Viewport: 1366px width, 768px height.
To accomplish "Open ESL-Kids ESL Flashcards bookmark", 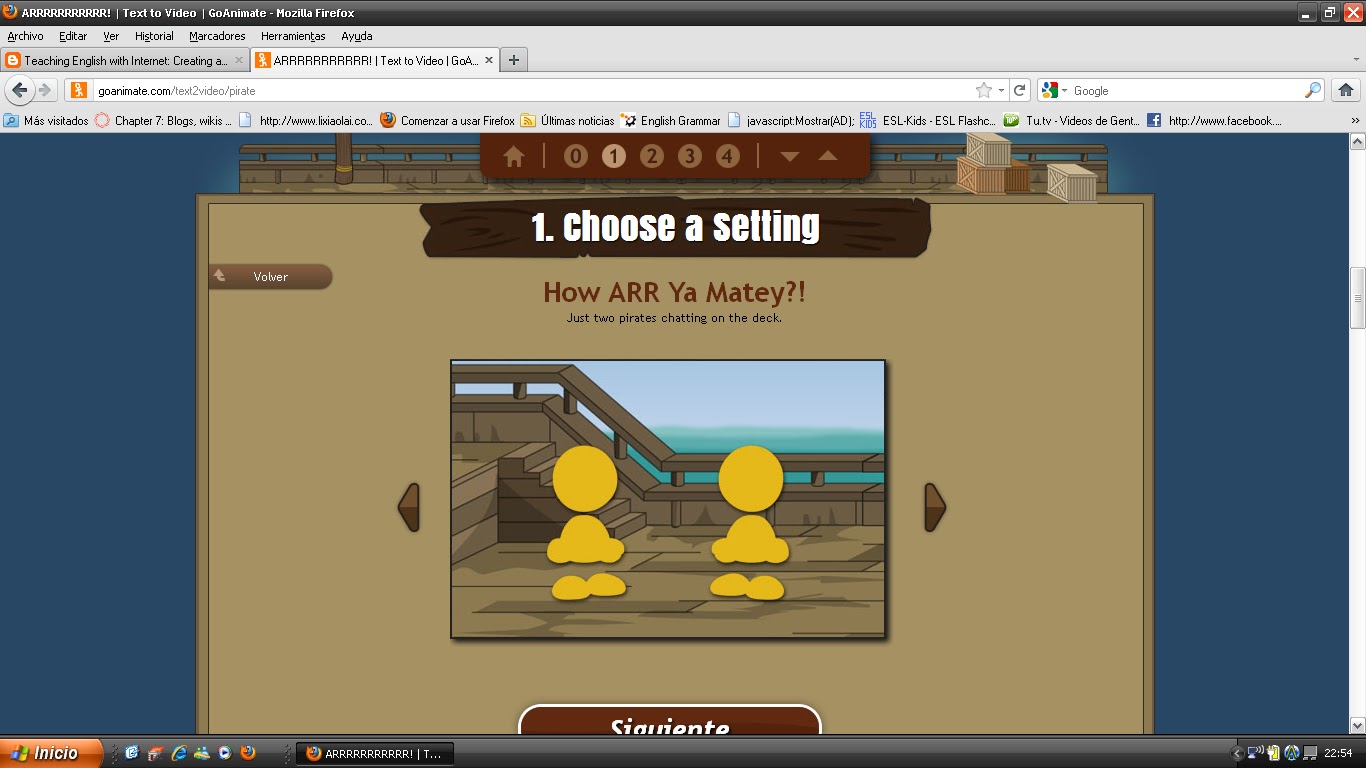I will pos(928,120).
